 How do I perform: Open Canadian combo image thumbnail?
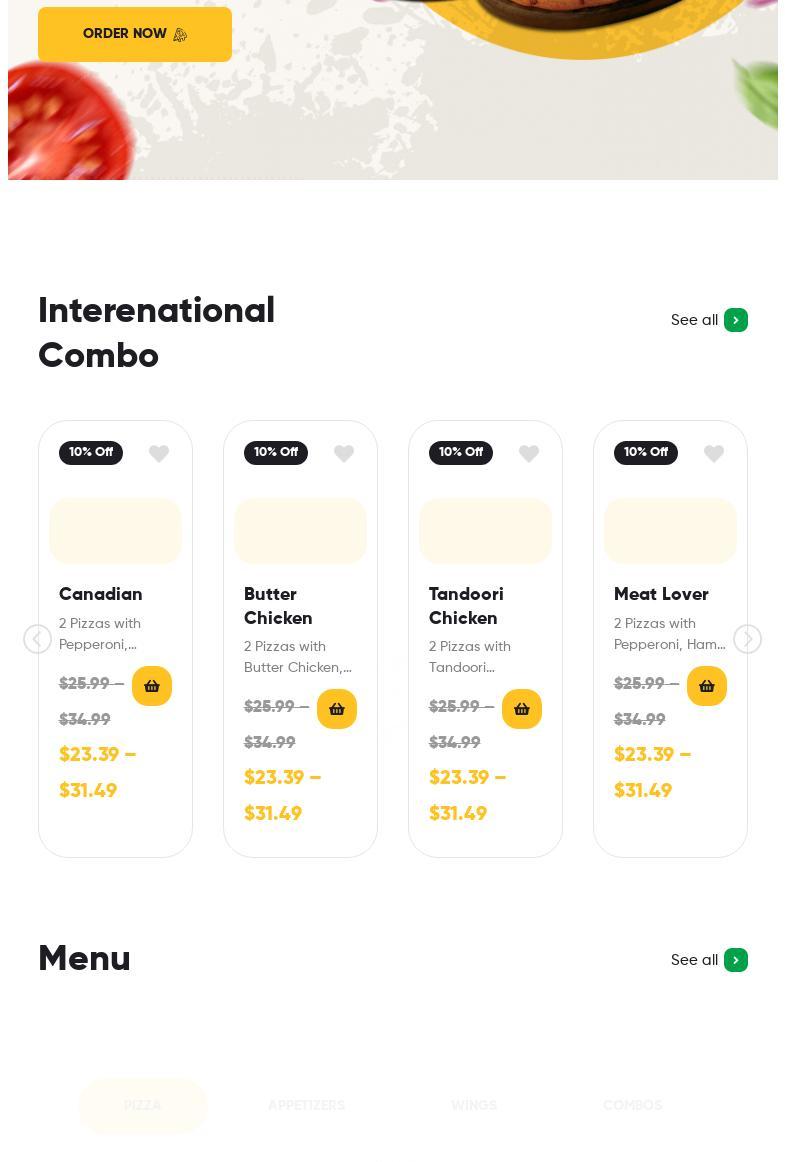click(115, 531)
